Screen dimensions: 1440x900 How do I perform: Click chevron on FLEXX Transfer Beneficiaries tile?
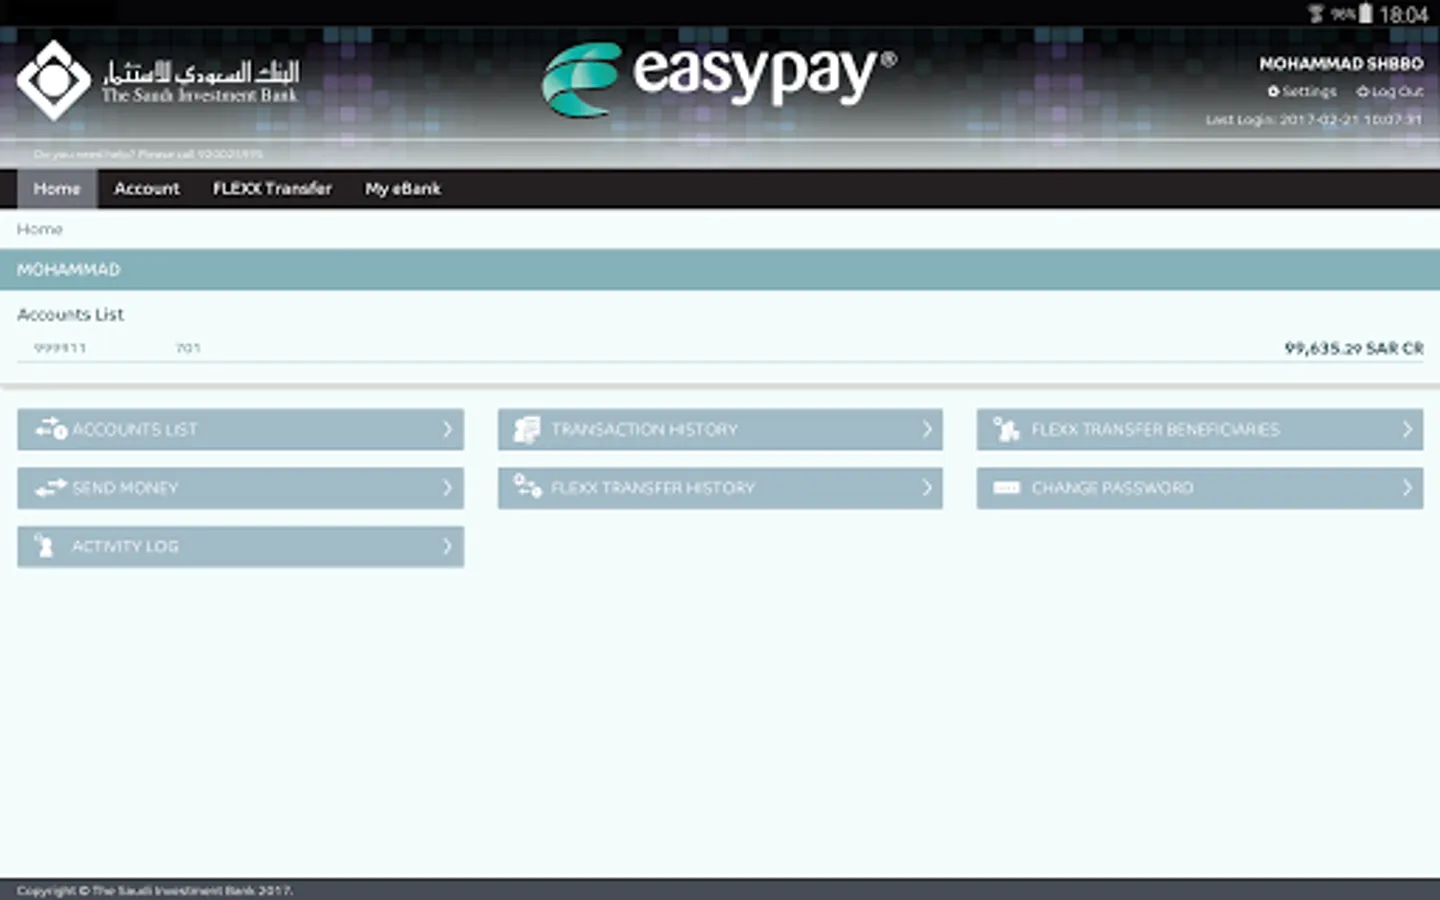tap(1407, 429)
